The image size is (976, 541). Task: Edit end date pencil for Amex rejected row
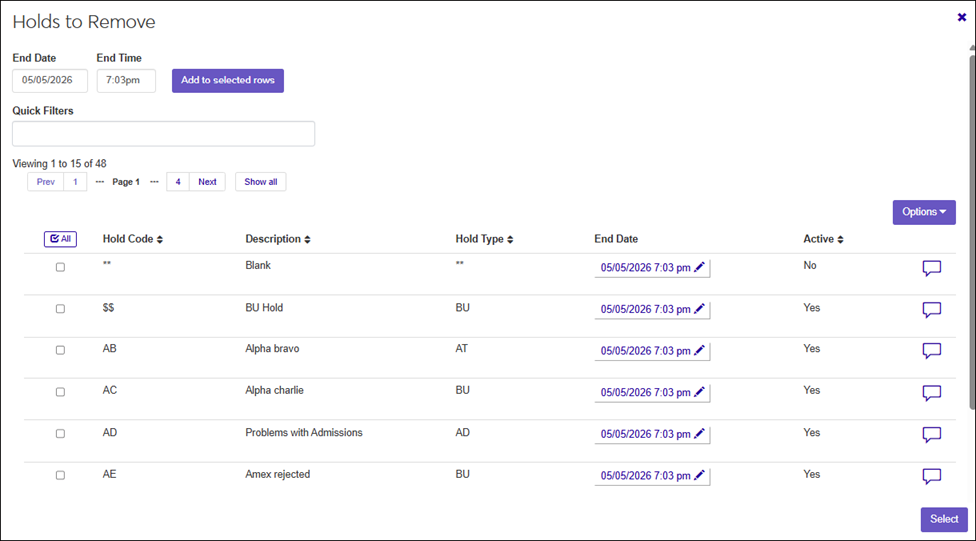pos(700,476)
